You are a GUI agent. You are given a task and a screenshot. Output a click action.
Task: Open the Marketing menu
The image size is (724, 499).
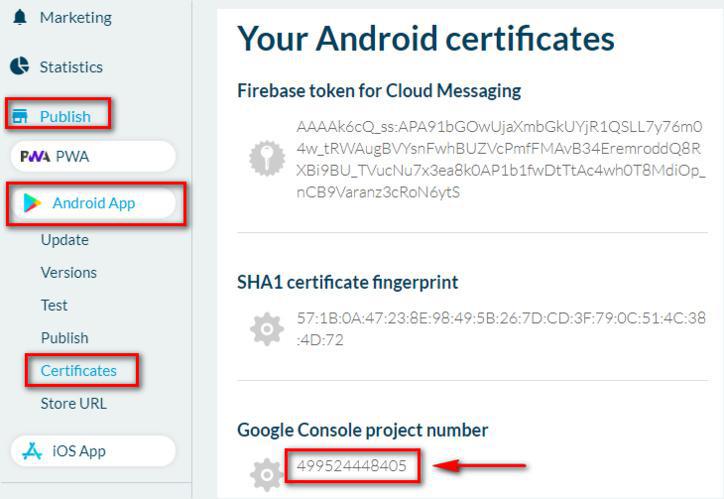point(75,17)
